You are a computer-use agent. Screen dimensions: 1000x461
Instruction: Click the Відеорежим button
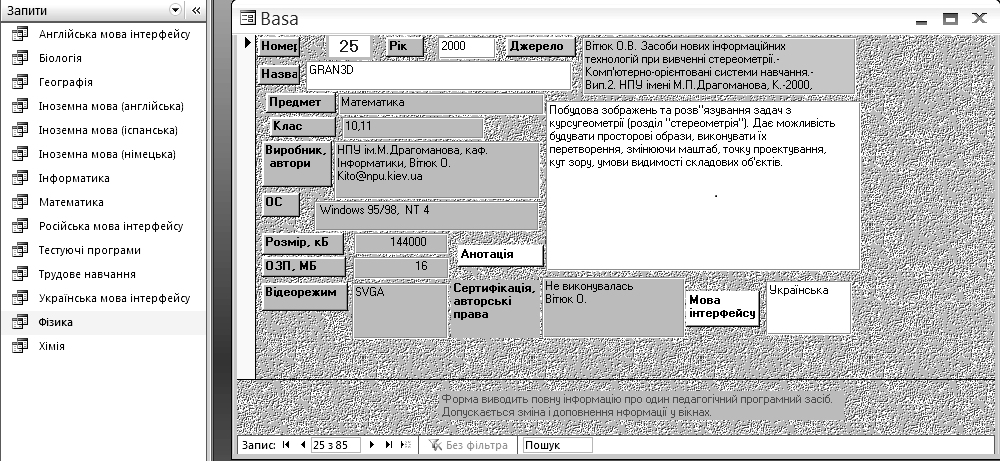[305, 296]
